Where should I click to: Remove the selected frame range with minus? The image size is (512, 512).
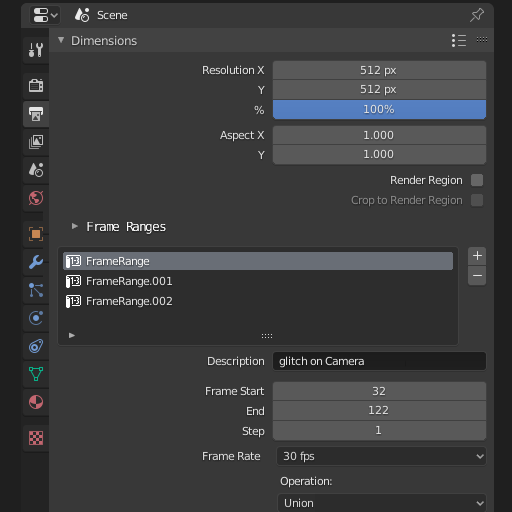pos(477,276)
